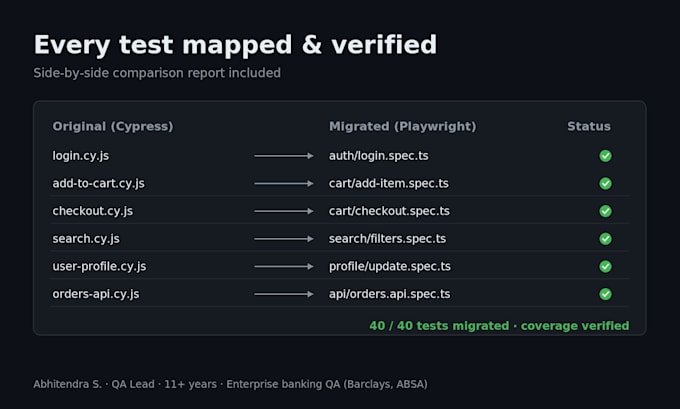Click the Every test mapped & verified heading
The image size is (680, 409).
[235, 45]
